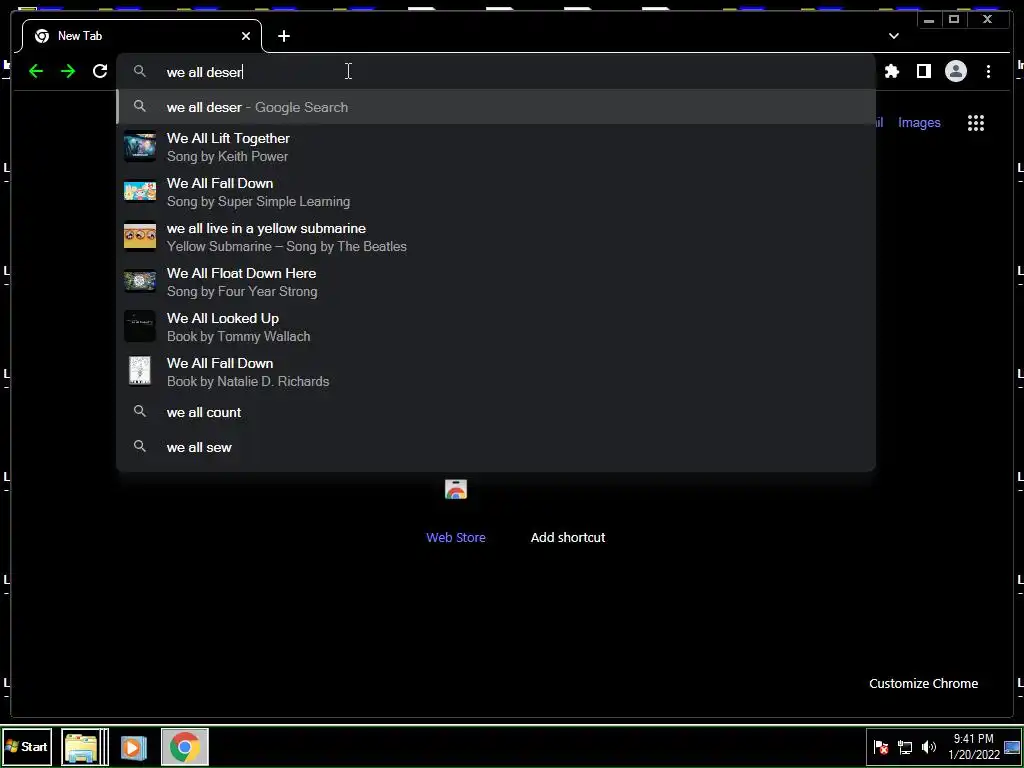This screenshot has width=1024, height=768.
Task: Click Customize Chrome button
Action: (x=923, y=683)
